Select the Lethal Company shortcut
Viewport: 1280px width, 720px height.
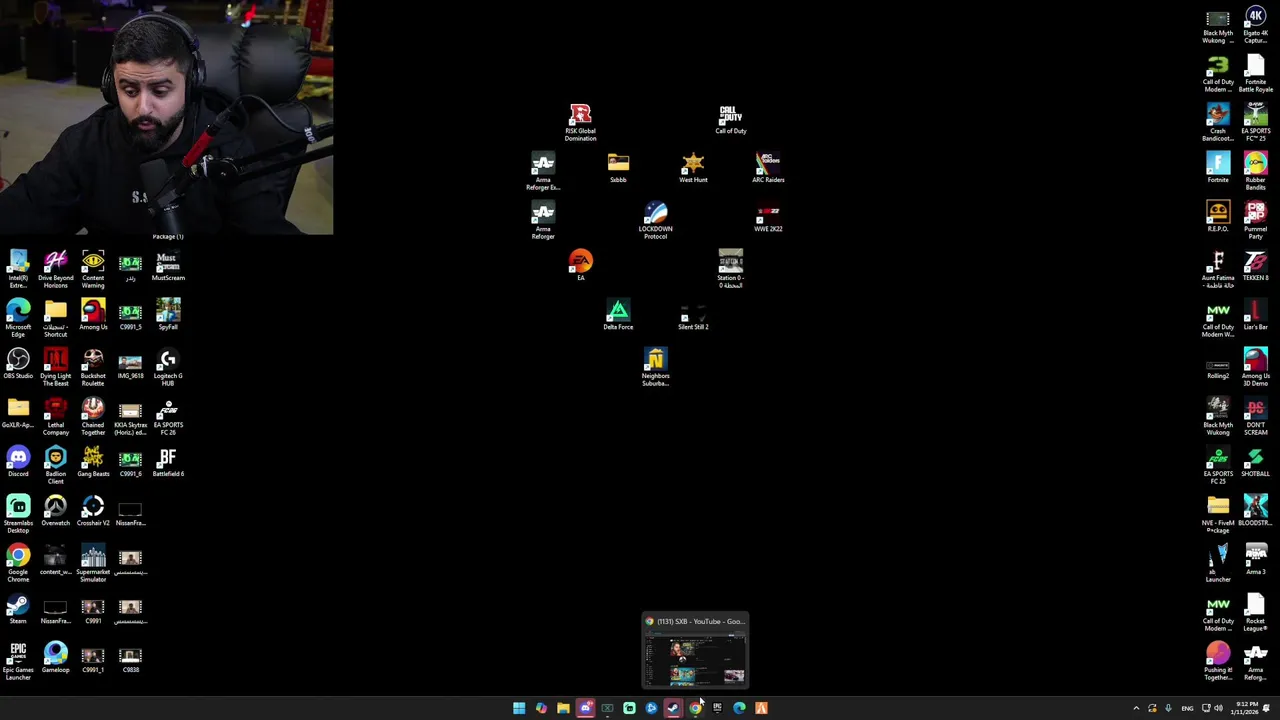[x=56, y=416]
